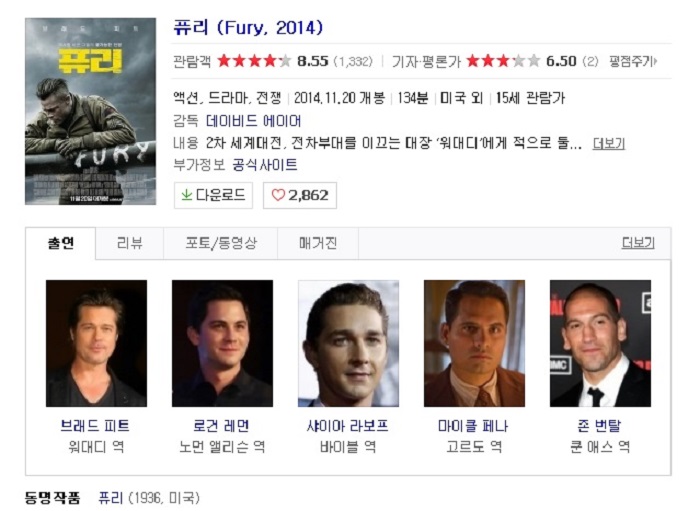
Task: Open the 평점주기 rating link
Action: (633, 61)
